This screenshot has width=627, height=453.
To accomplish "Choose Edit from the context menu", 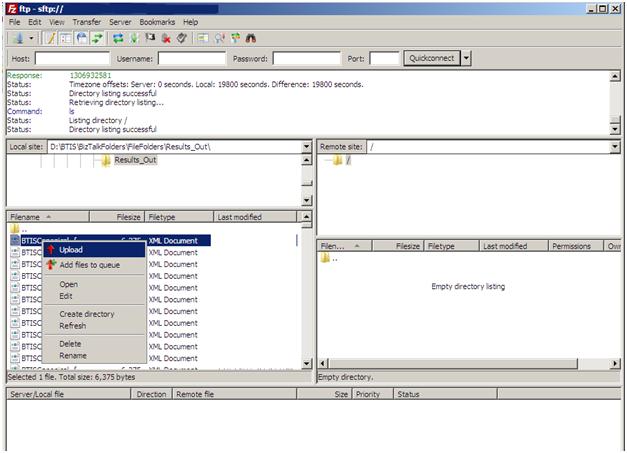I will (x=94, y=296).
